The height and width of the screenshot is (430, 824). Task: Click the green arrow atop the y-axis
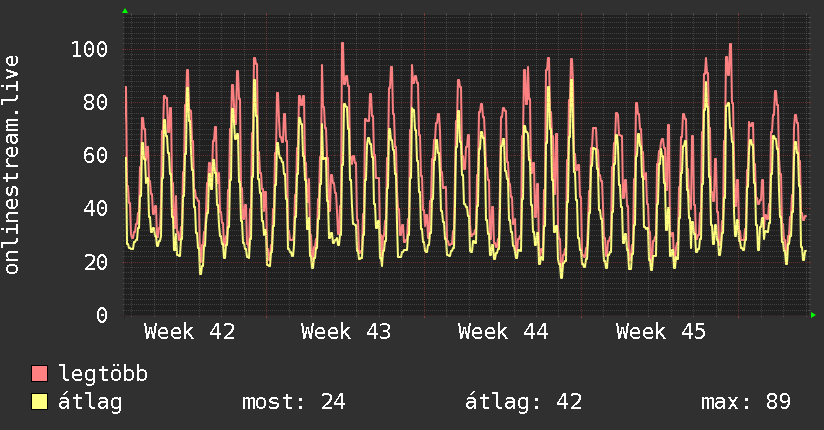pos(125,11)
